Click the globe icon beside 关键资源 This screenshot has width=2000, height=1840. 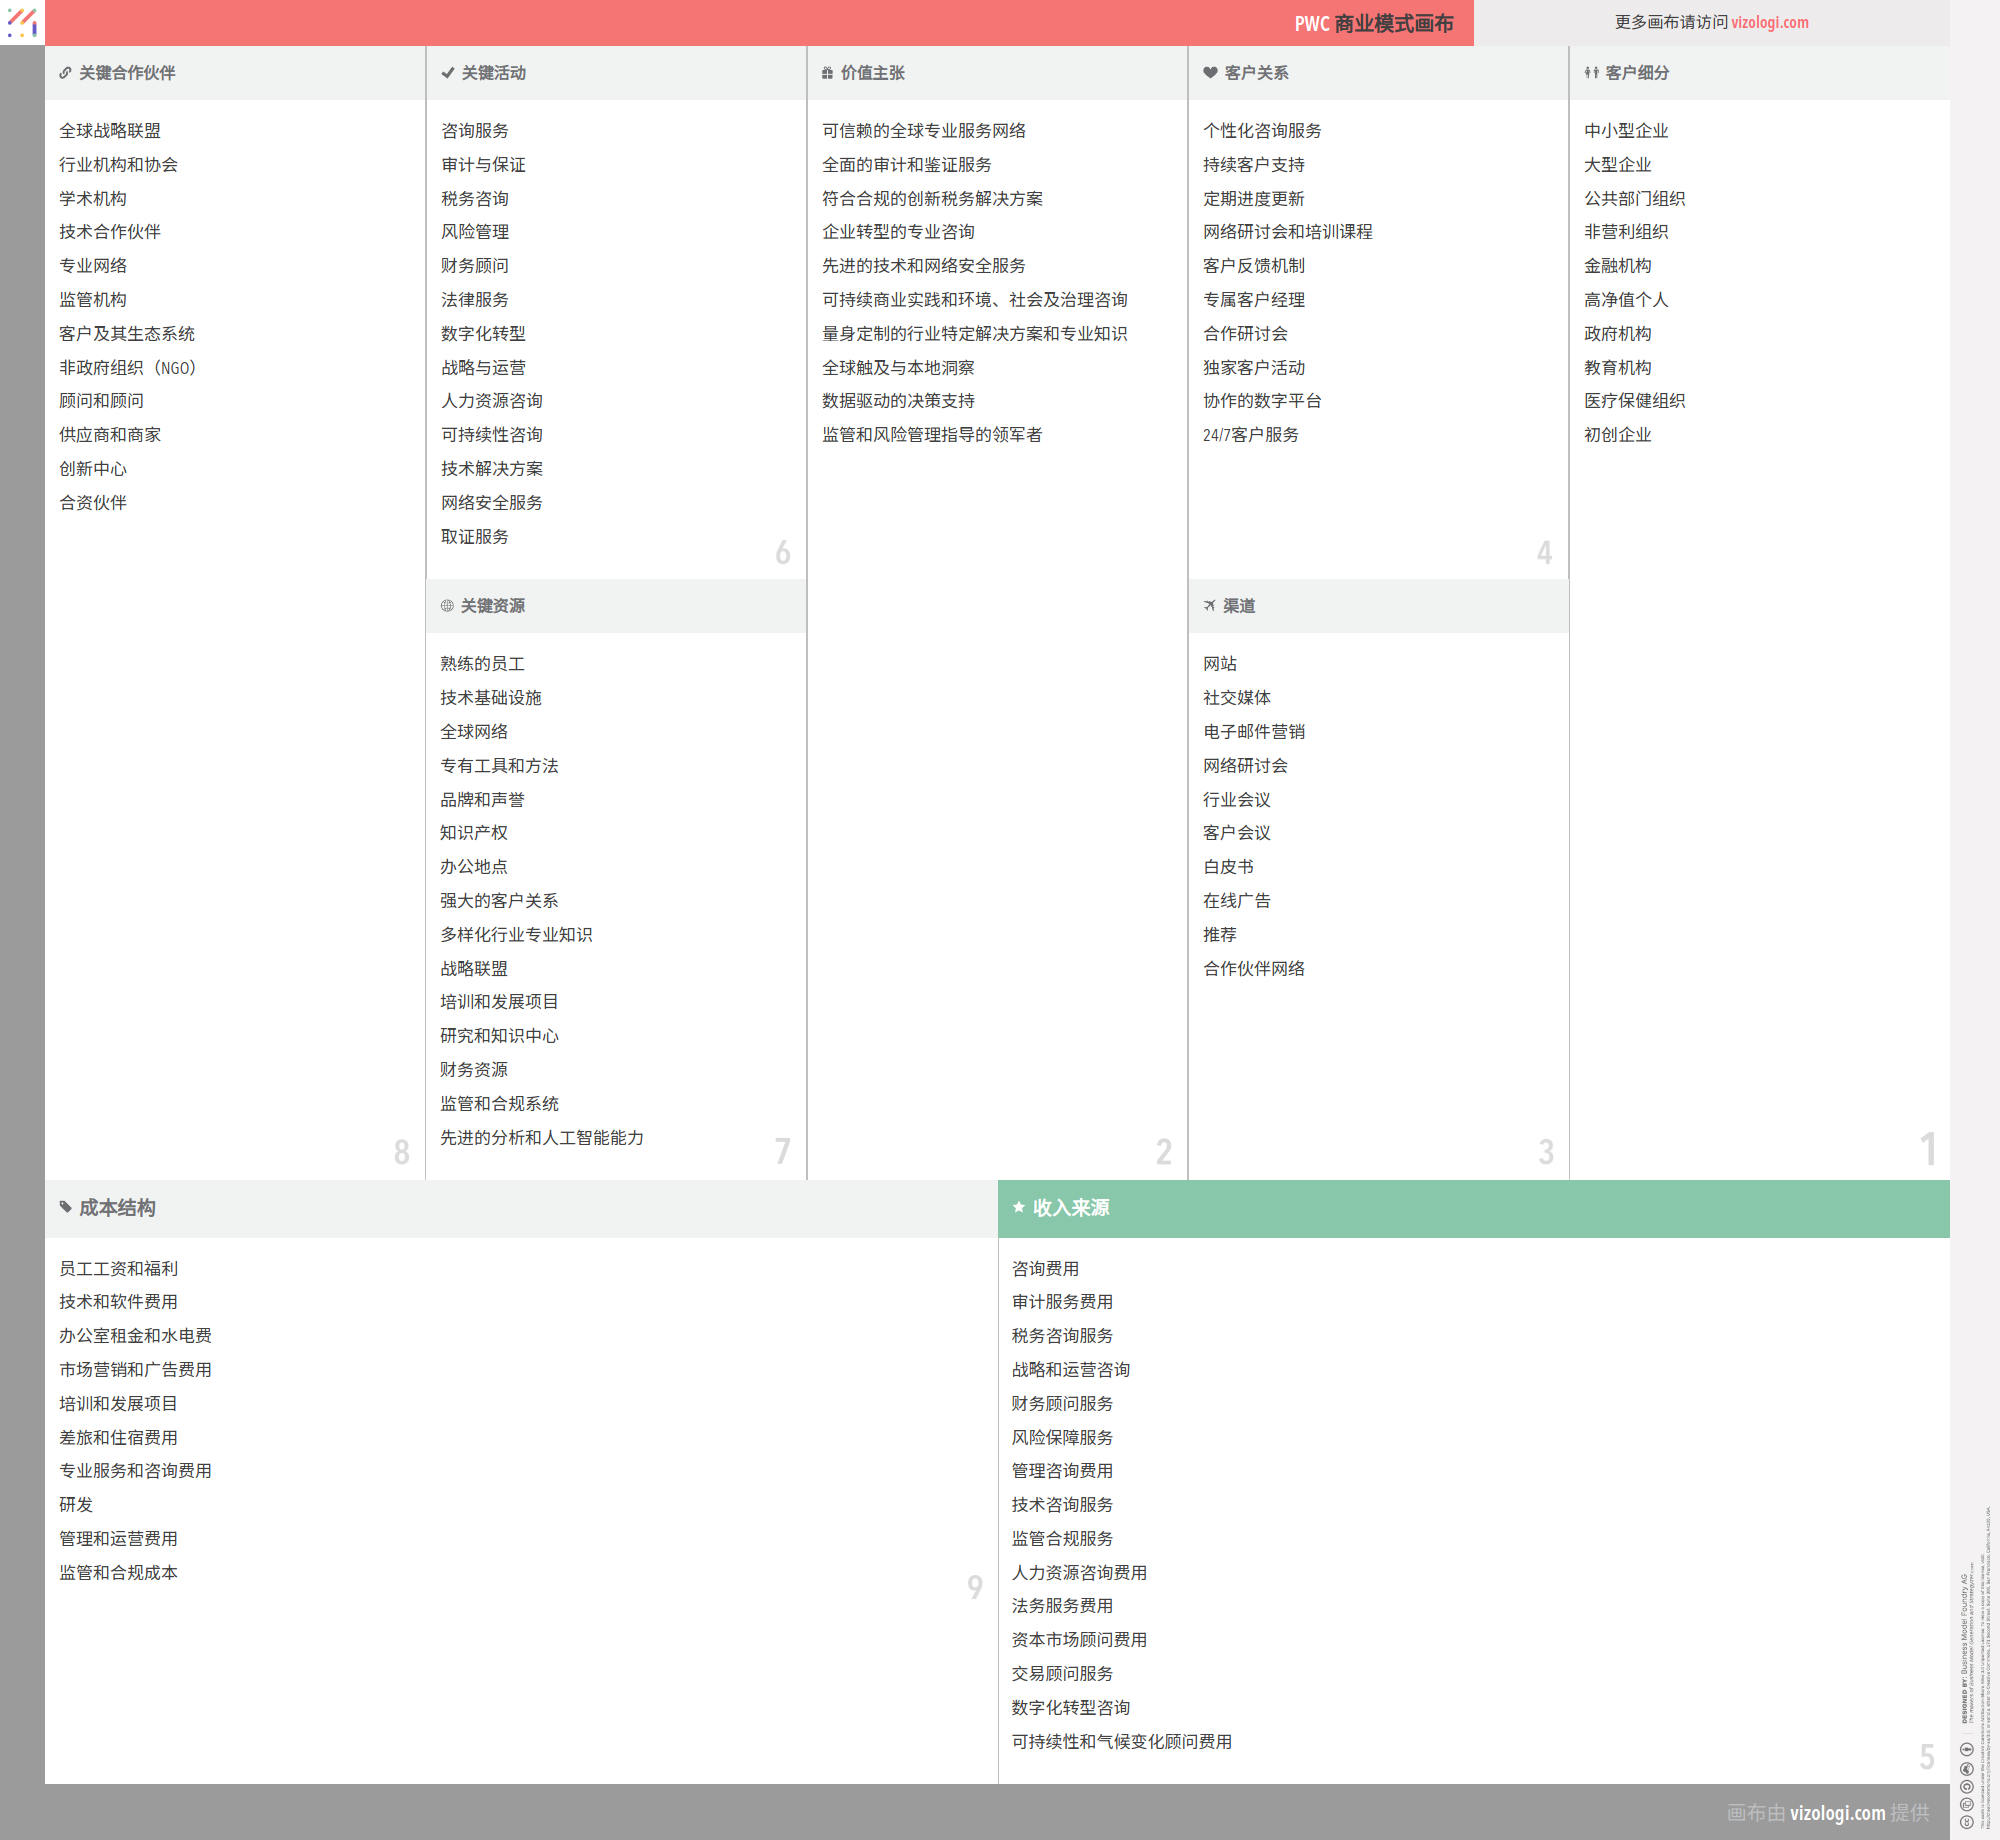click(x=447, y=606)
